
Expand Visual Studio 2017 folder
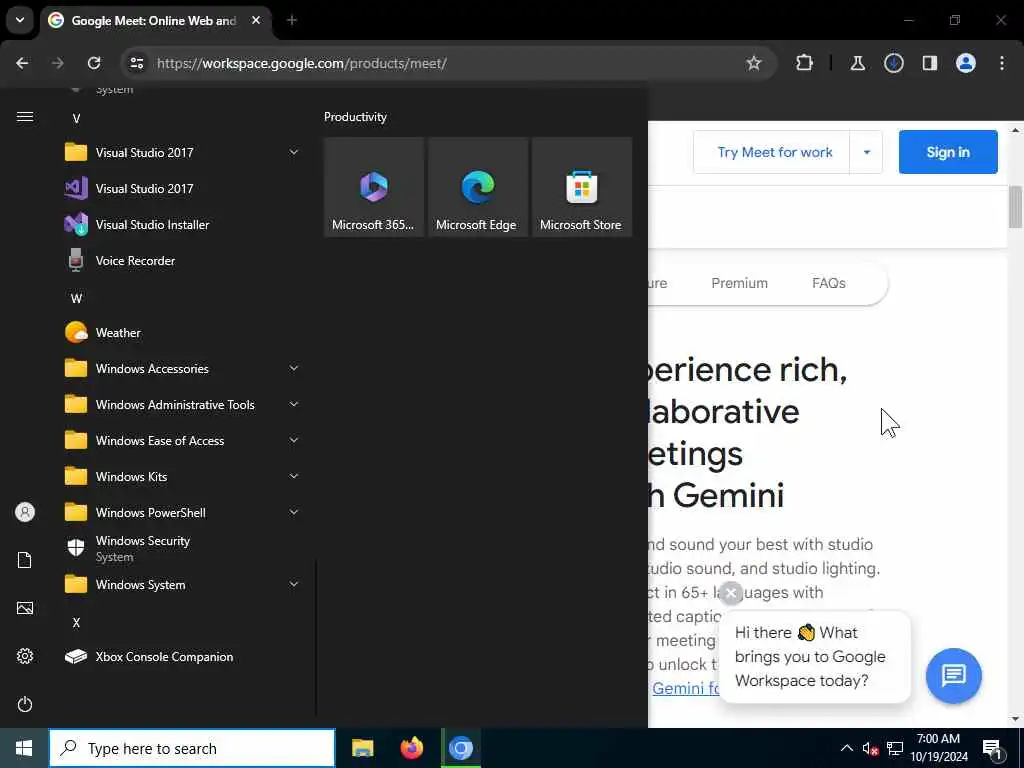click(182, 153)
